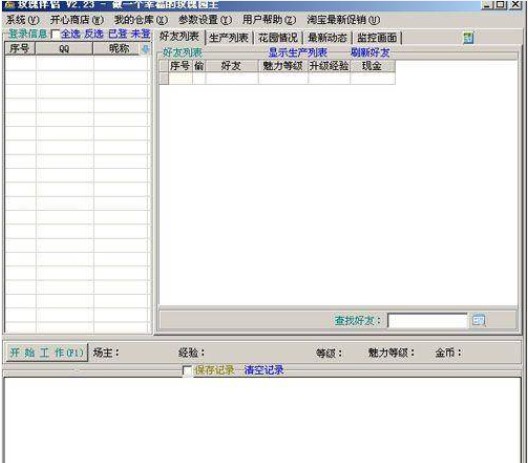529x463 pixels.
Task: Click the blue arrow icon beside 昵称 header
Action: [145, 49]
